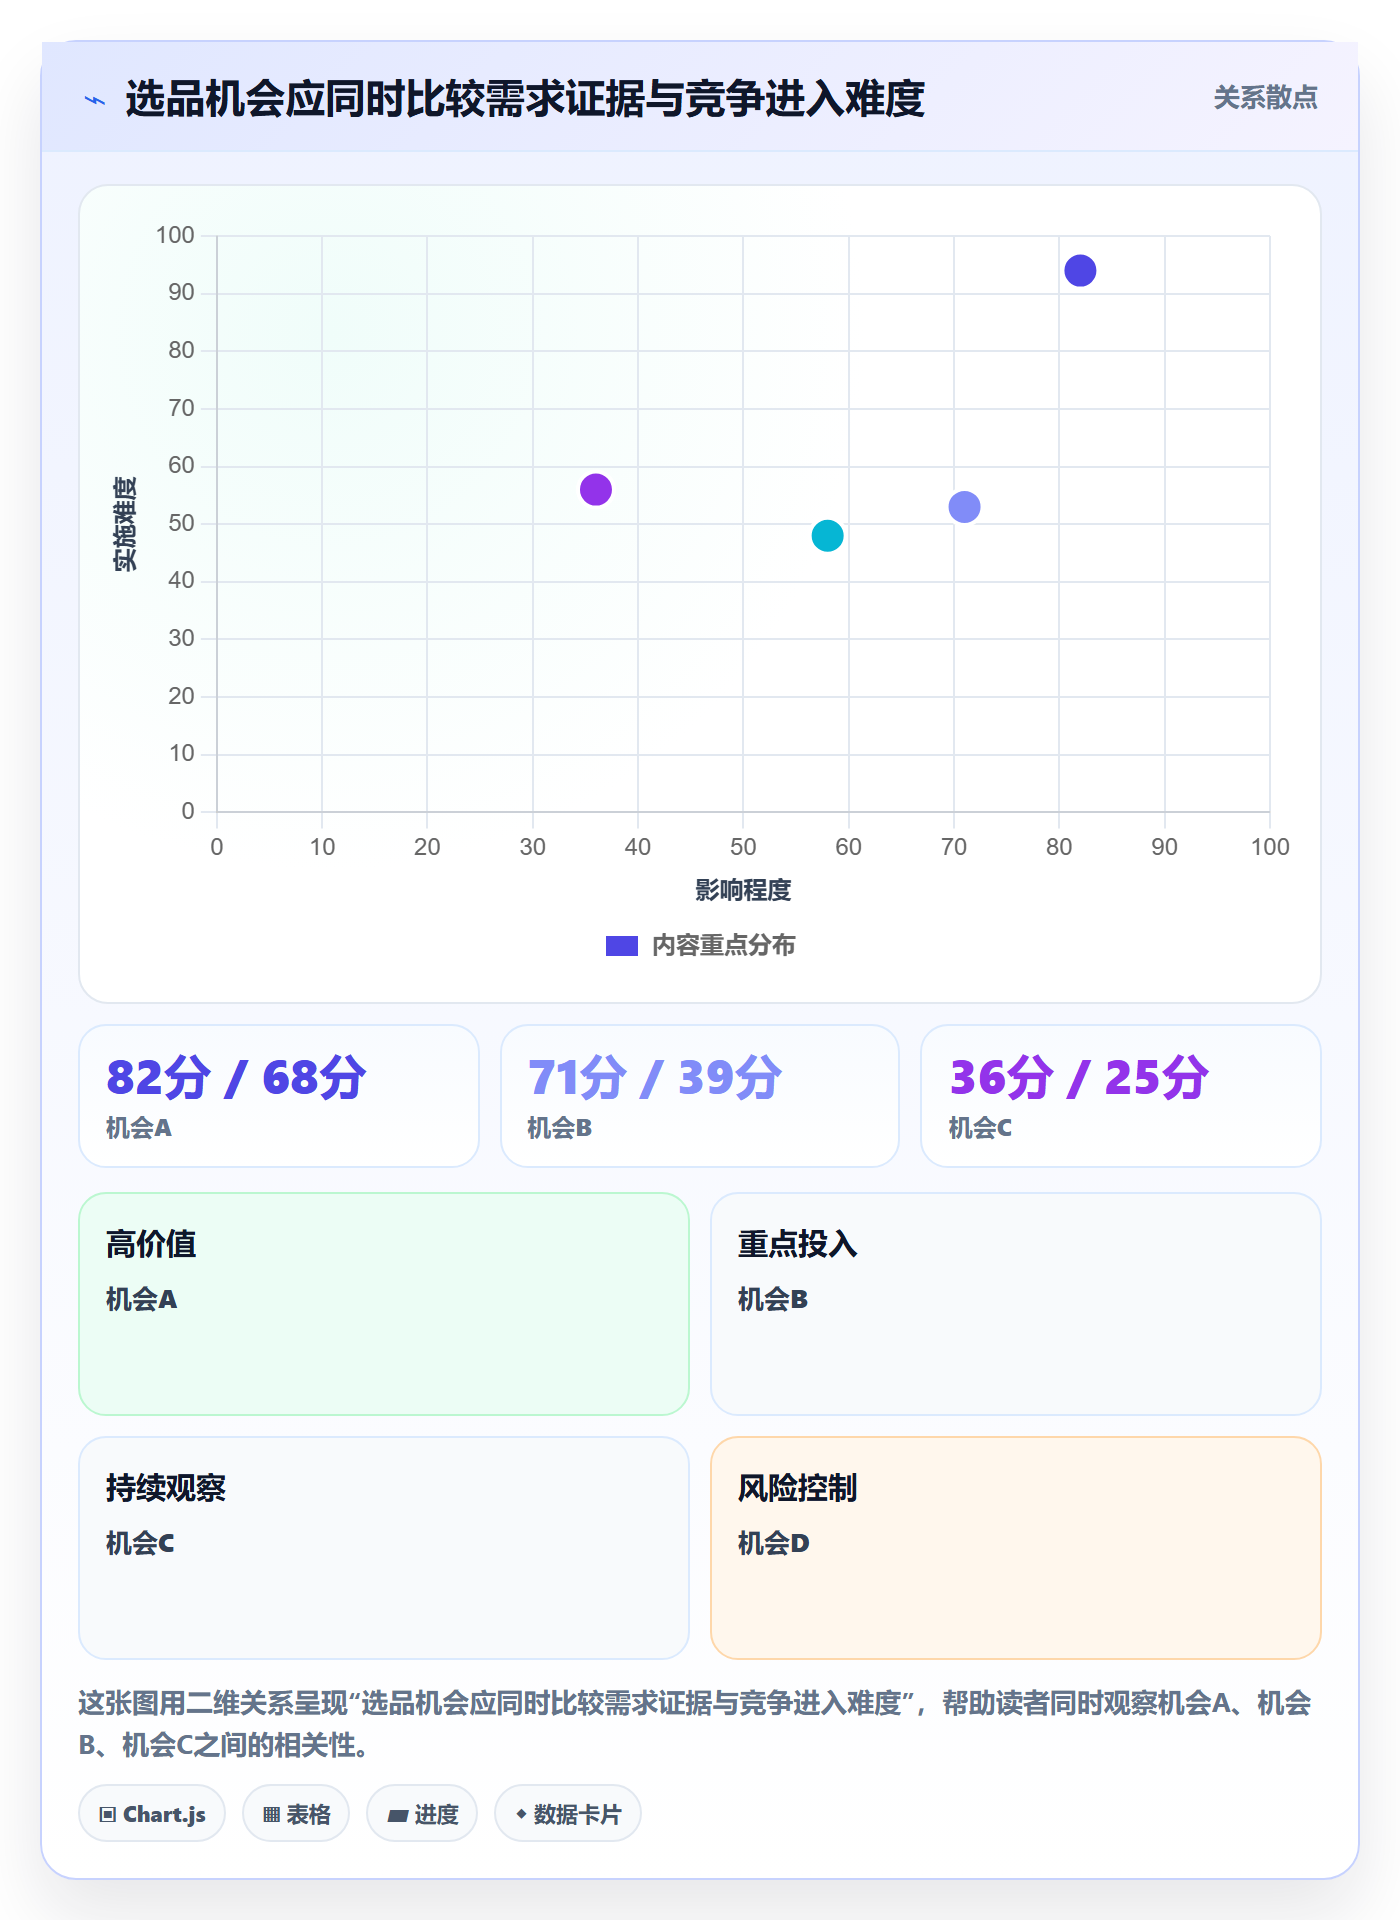Select the cyan scatter point near 58

tap(827, 536)
